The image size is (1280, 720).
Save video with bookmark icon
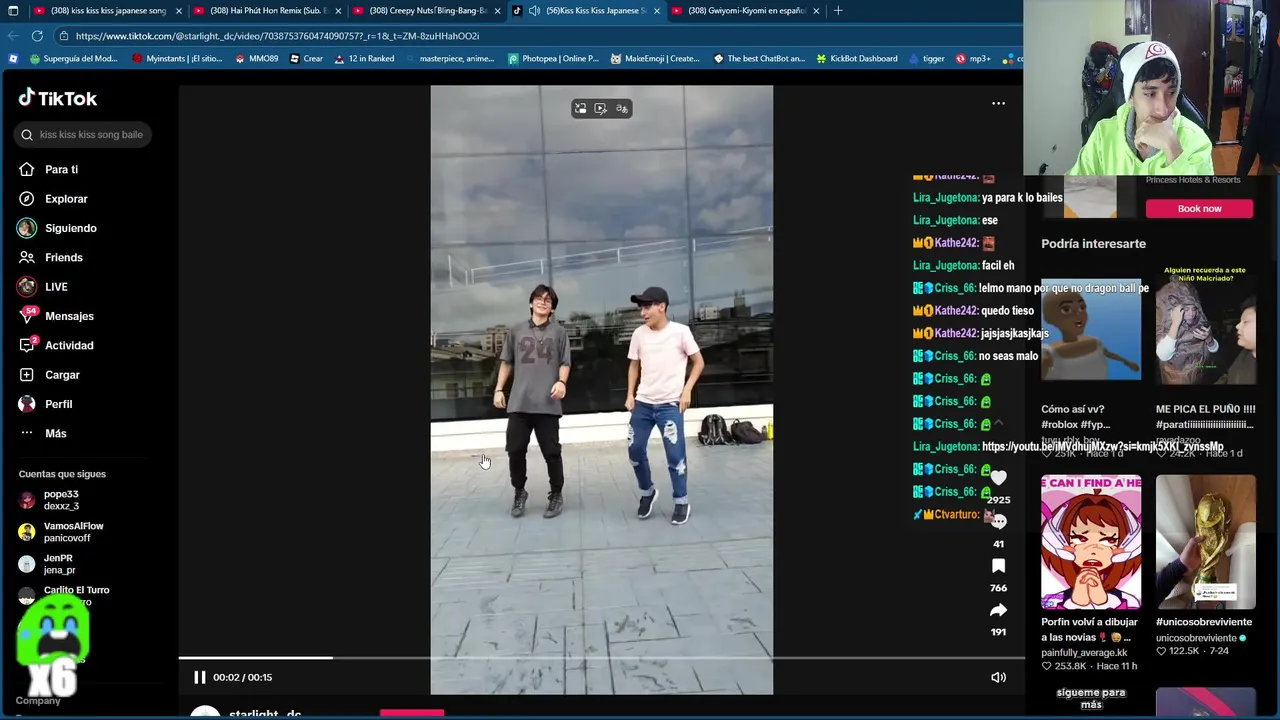(x=998, y=566)
